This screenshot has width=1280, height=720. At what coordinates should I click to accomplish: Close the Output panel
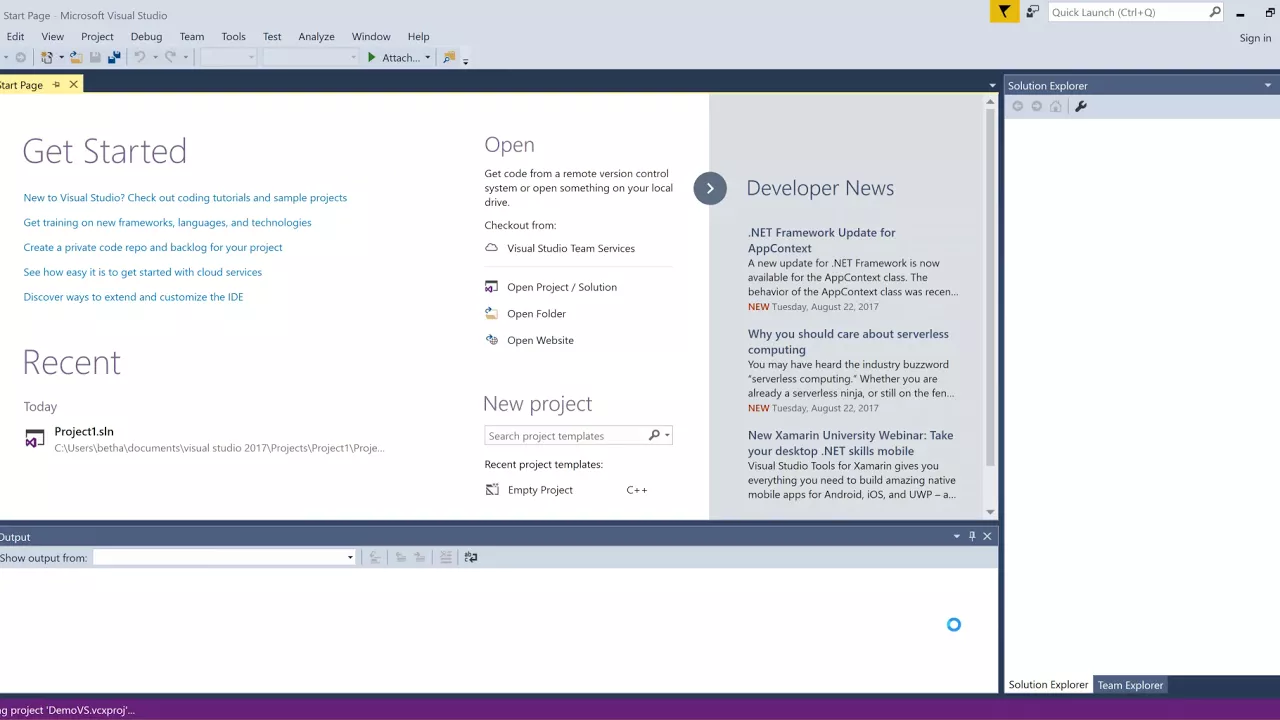[987, 537]
